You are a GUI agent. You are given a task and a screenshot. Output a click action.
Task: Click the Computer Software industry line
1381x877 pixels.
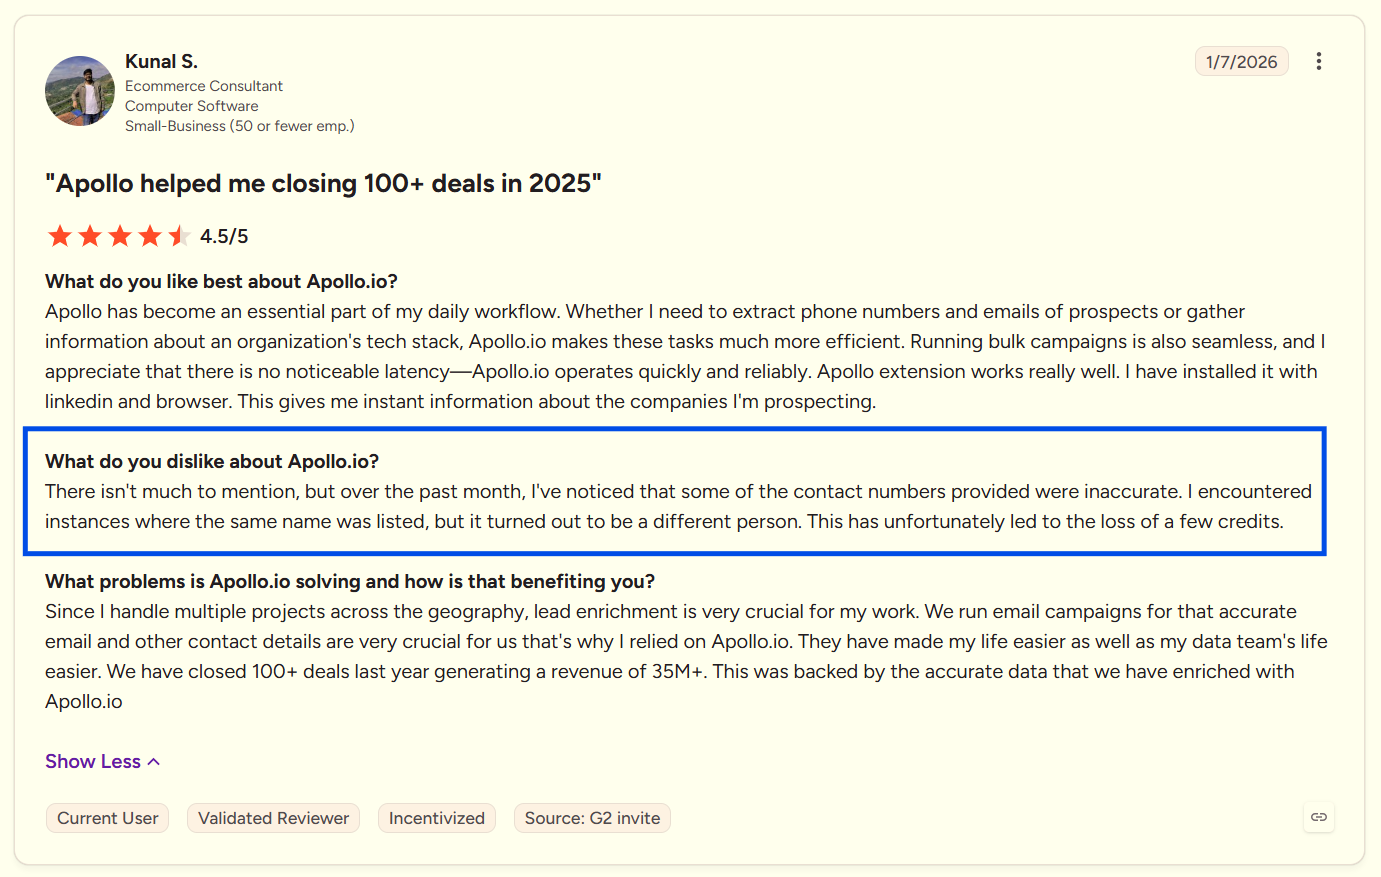[192, 106]
